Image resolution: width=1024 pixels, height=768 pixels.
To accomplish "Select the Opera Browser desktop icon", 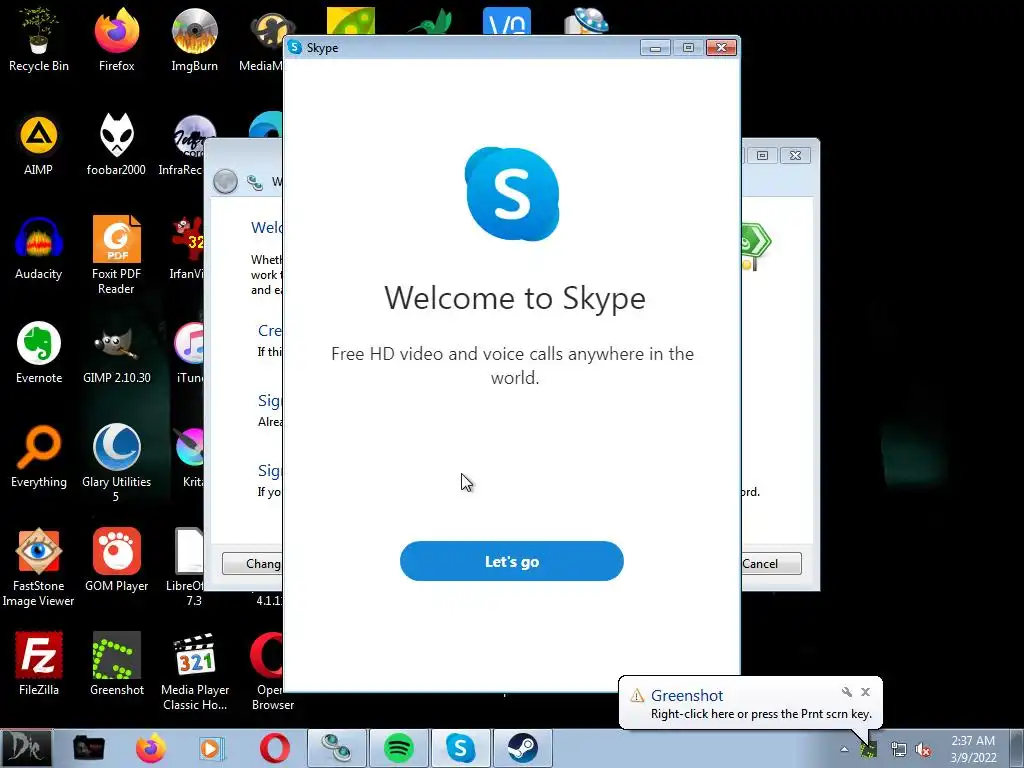I will pos(268,671).
